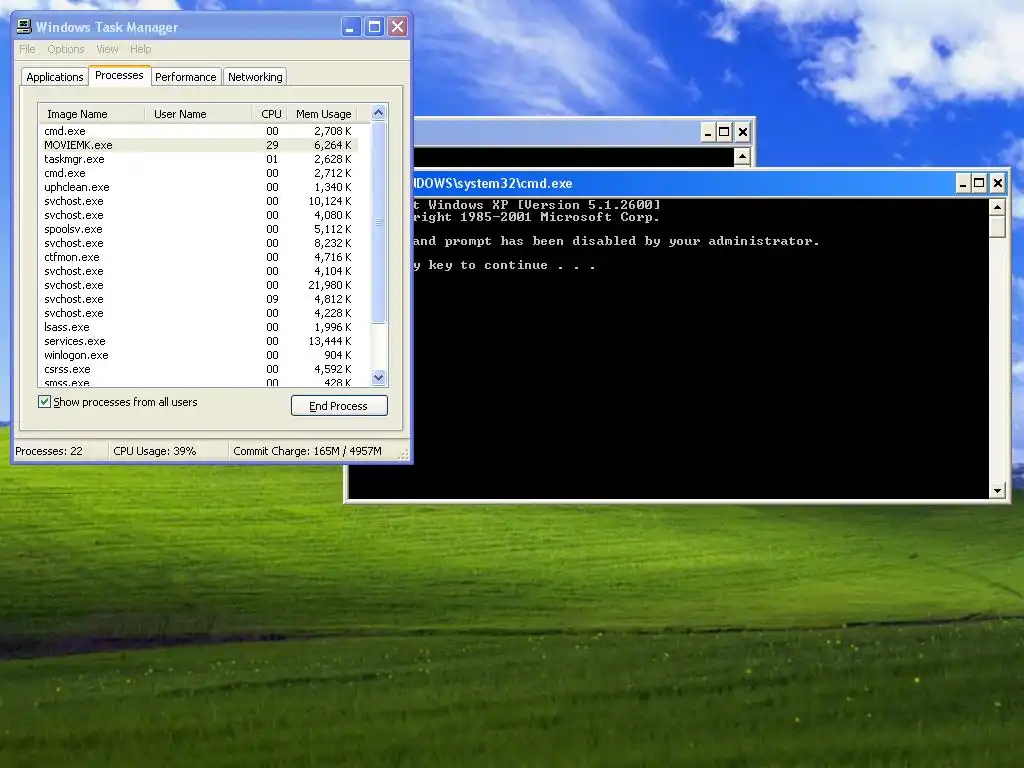The image size is (1024, 768).
Task: Sort processes by User Name column
Action: (x=198, y=114)
